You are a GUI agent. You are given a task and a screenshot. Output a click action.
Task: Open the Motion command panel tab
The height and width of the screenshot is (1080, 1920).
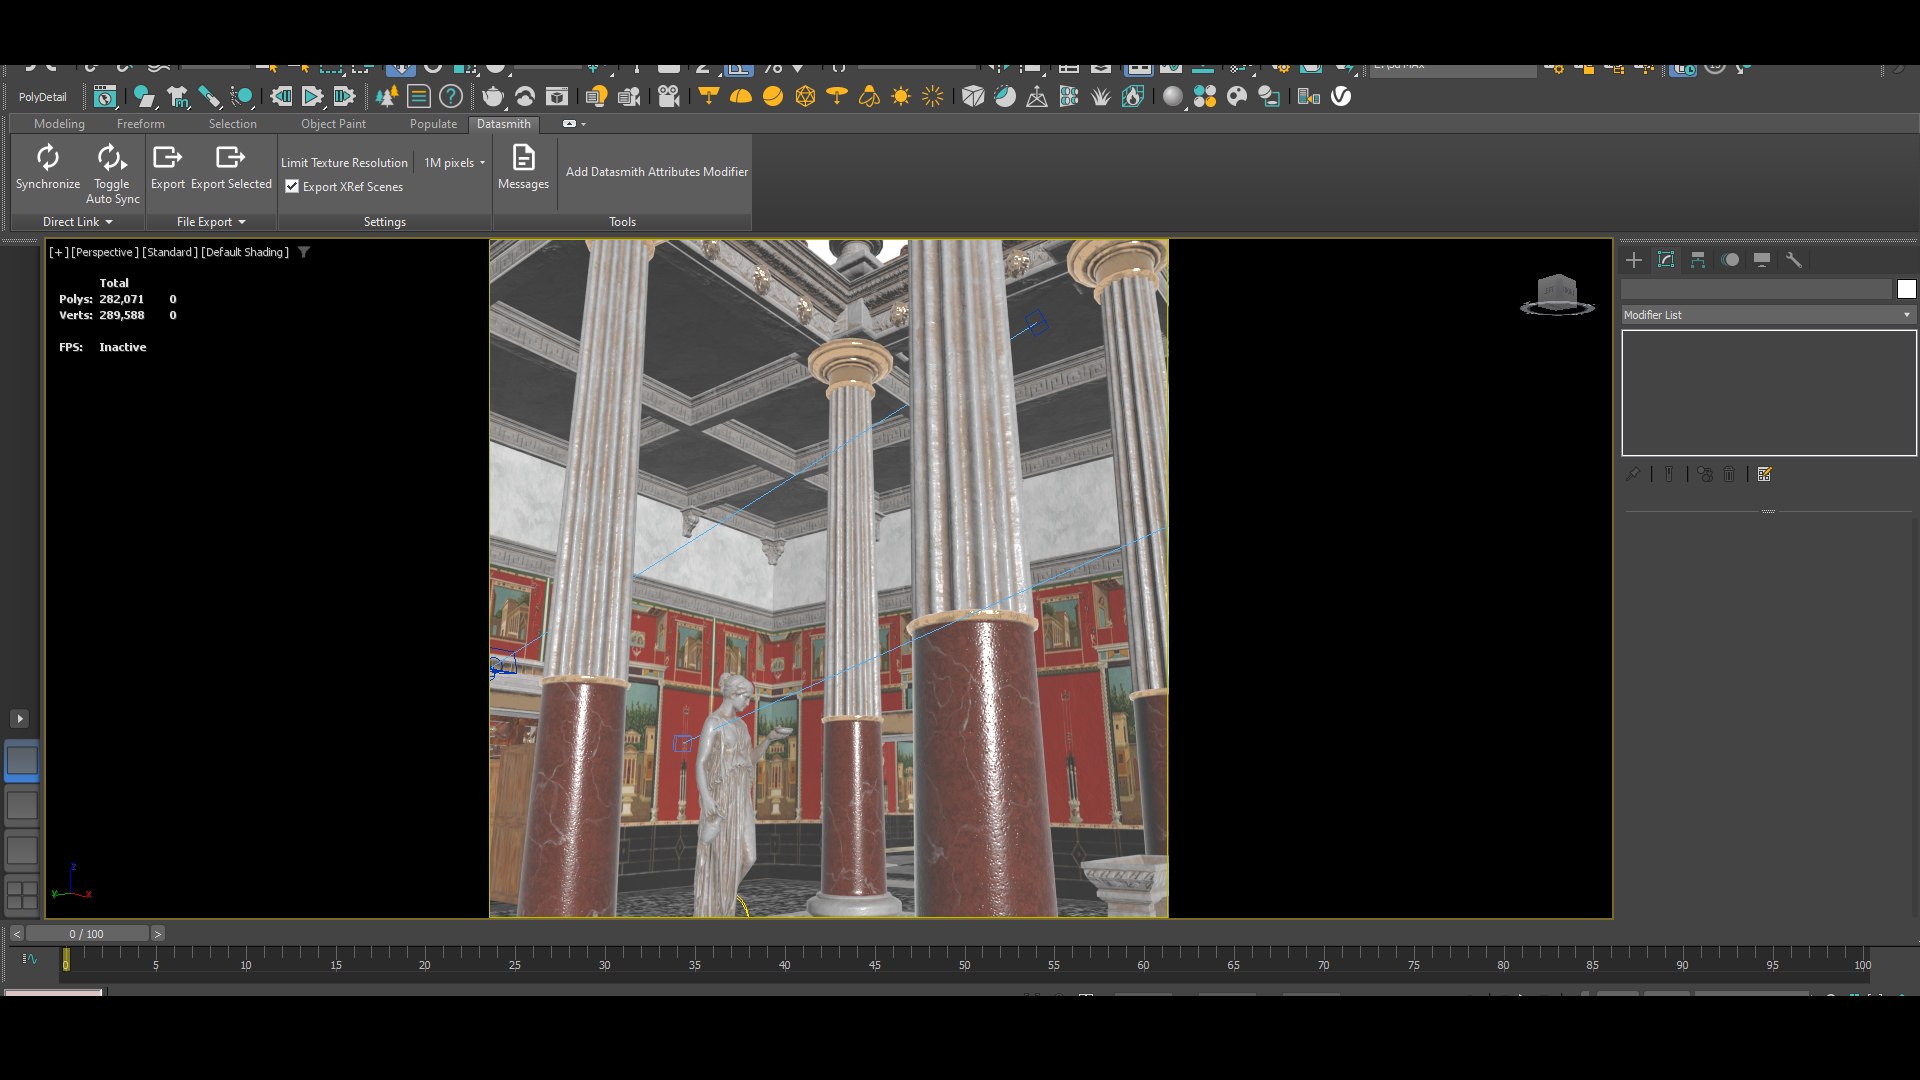coord(1730,260)
